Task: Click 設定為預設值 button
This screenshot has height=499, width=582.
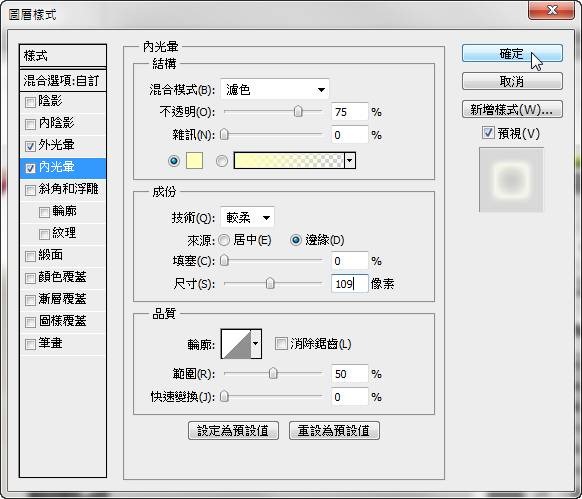Action: point(233,431)
